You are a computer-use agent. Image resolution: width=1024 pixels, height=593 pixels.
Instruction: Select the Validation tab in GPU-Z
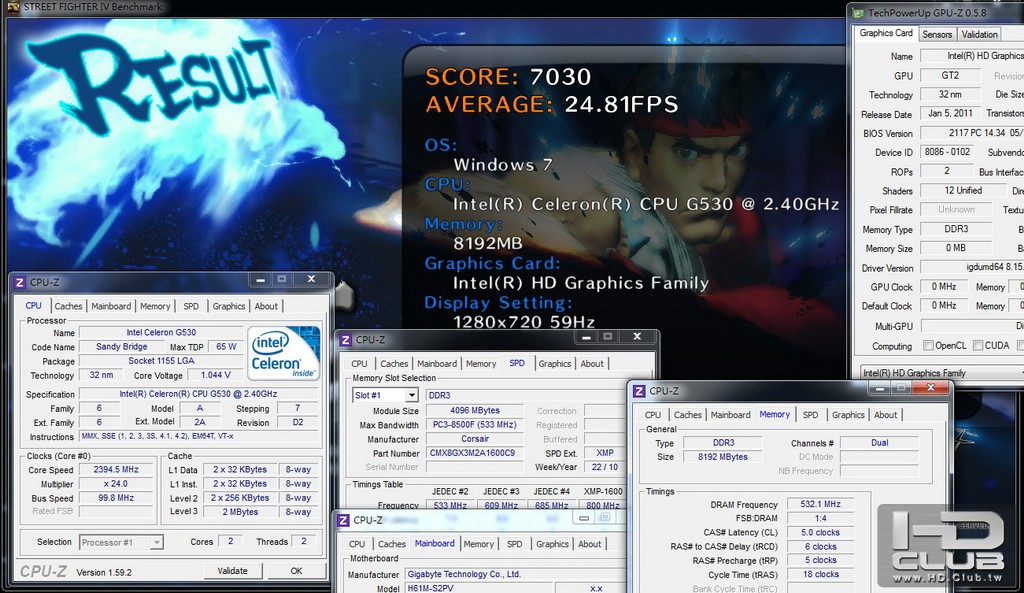(x=979, y=34)
